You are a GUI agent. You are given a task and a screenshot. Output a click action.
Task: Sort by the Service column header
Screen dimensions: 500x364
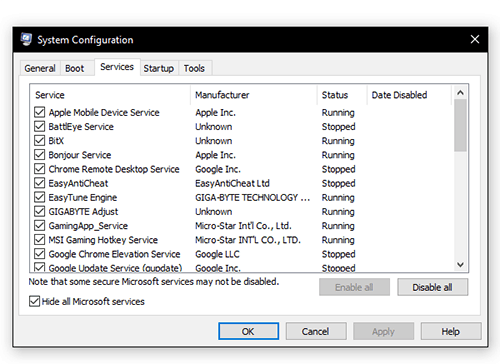110,95
